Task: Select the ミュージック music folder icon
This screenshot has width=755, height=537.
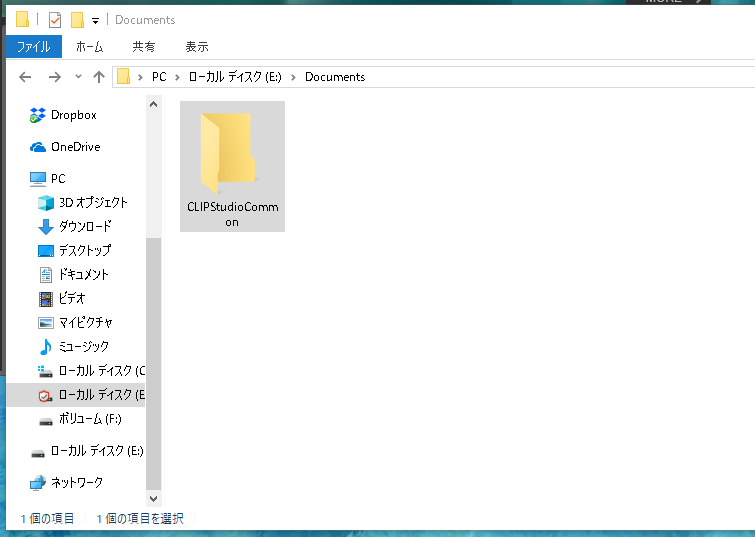Action: coord(46,346)
